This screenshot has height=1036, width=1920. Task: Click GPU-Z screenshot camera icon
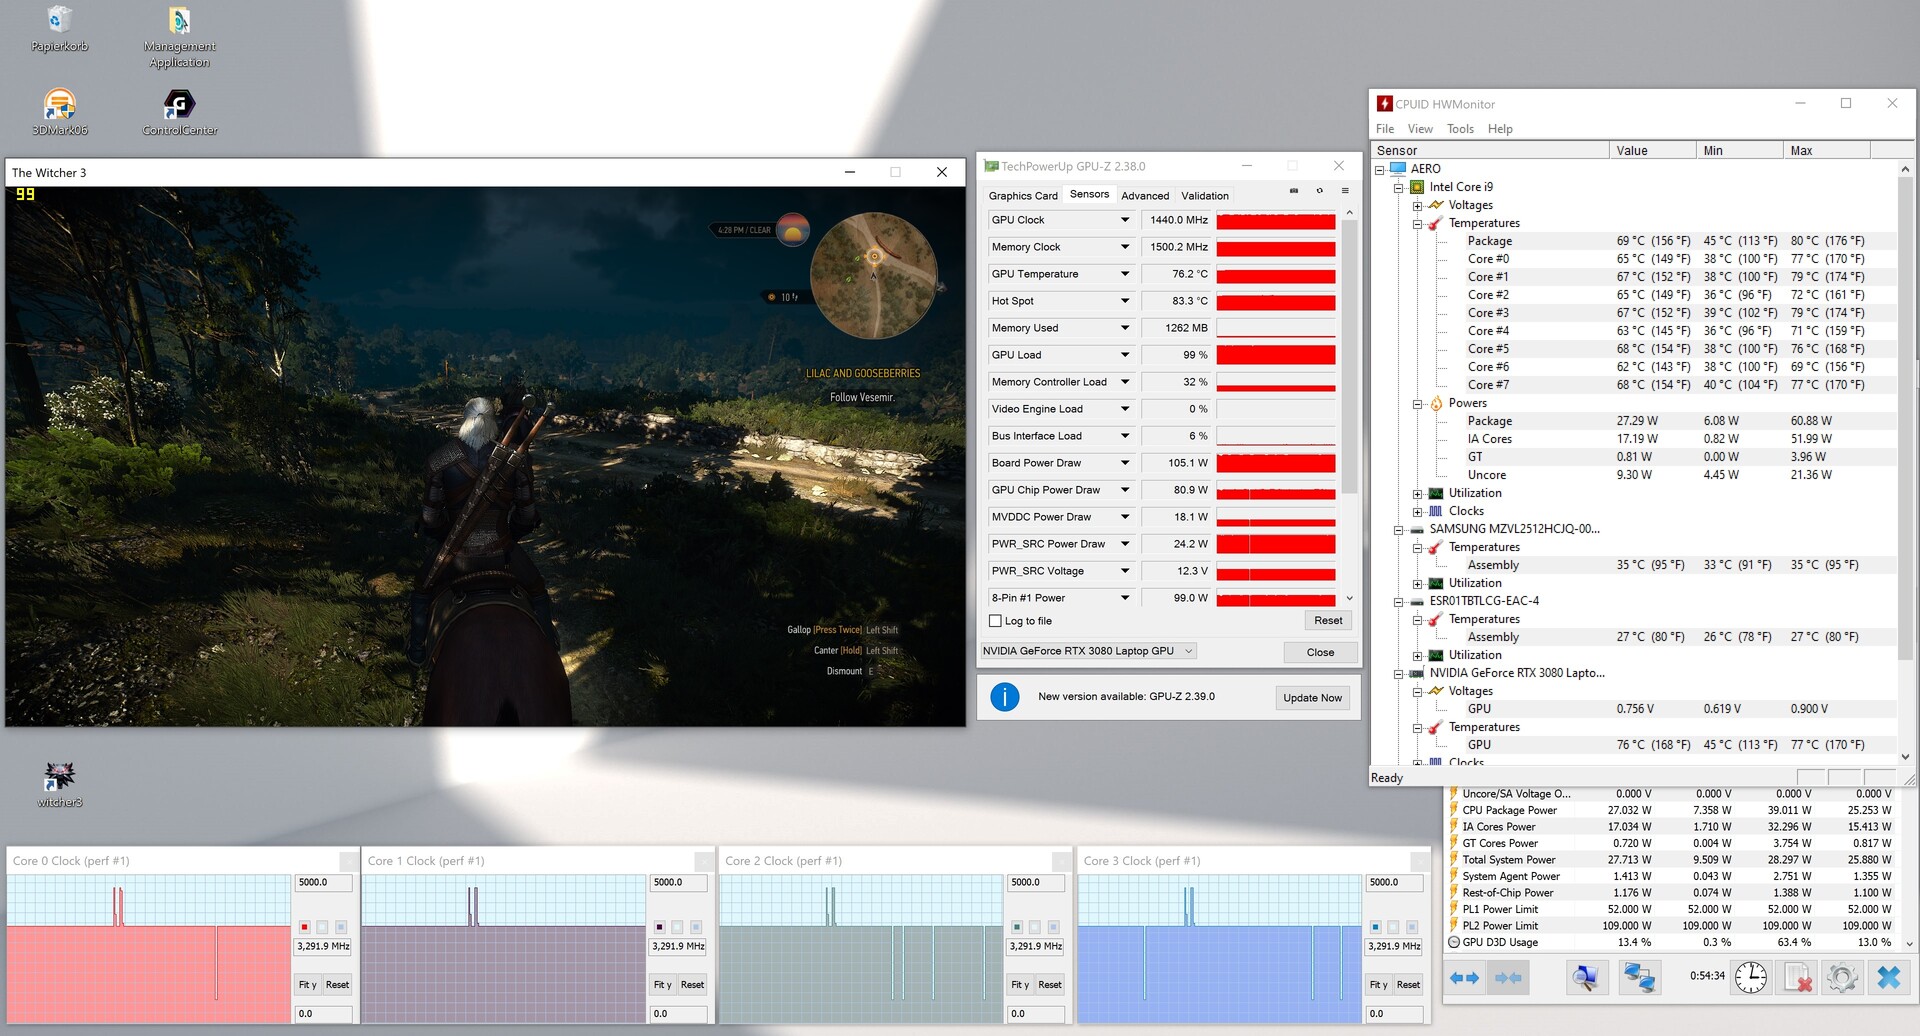click(1293, 191)
